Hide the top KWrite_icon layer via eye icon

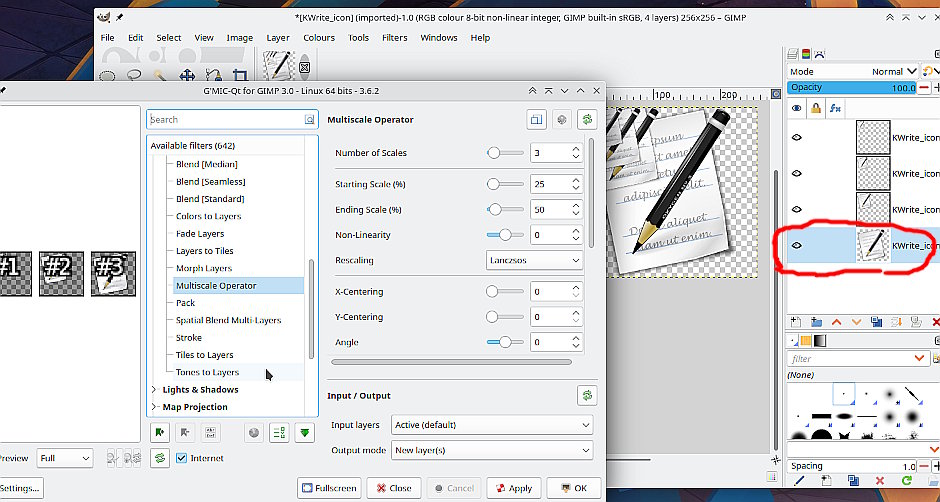tap(797, 138)
